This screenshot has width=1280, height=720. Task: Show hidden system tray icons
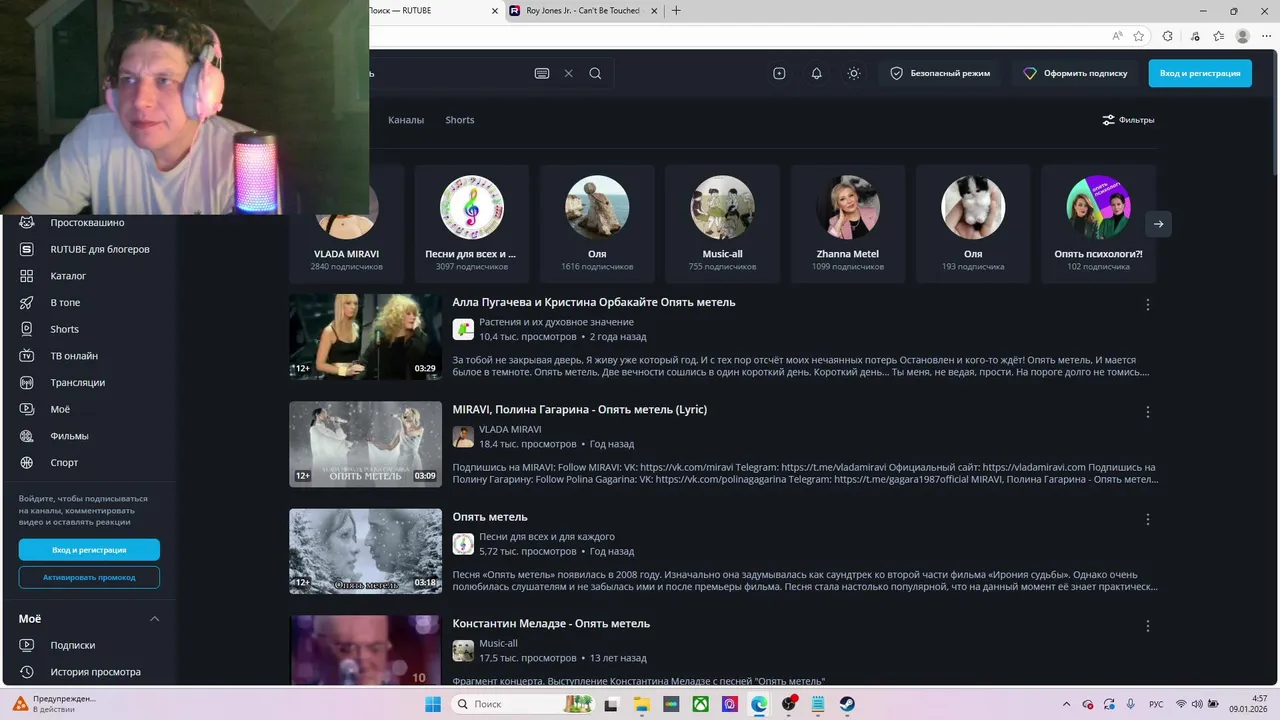1066,704
